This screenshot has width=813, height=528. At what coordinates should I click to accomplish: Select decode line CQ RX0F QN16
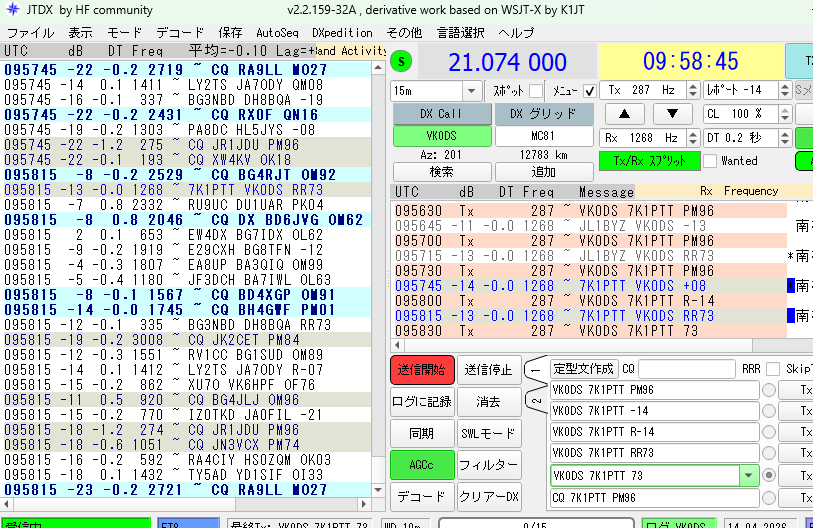click(186, 115)
